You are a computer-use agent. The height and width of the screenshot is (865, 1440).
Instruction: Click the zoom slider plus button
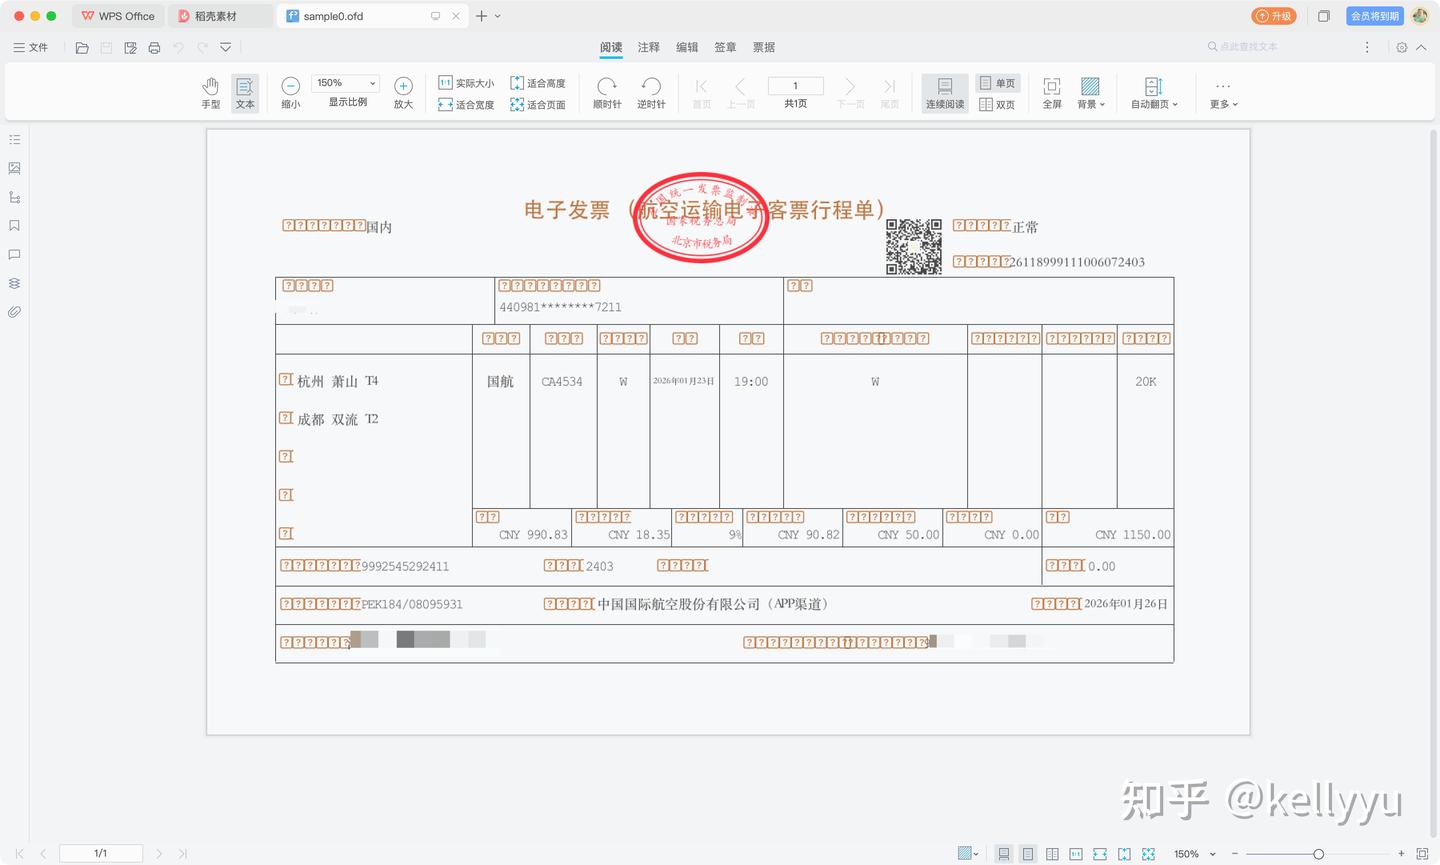(1401, 854)
